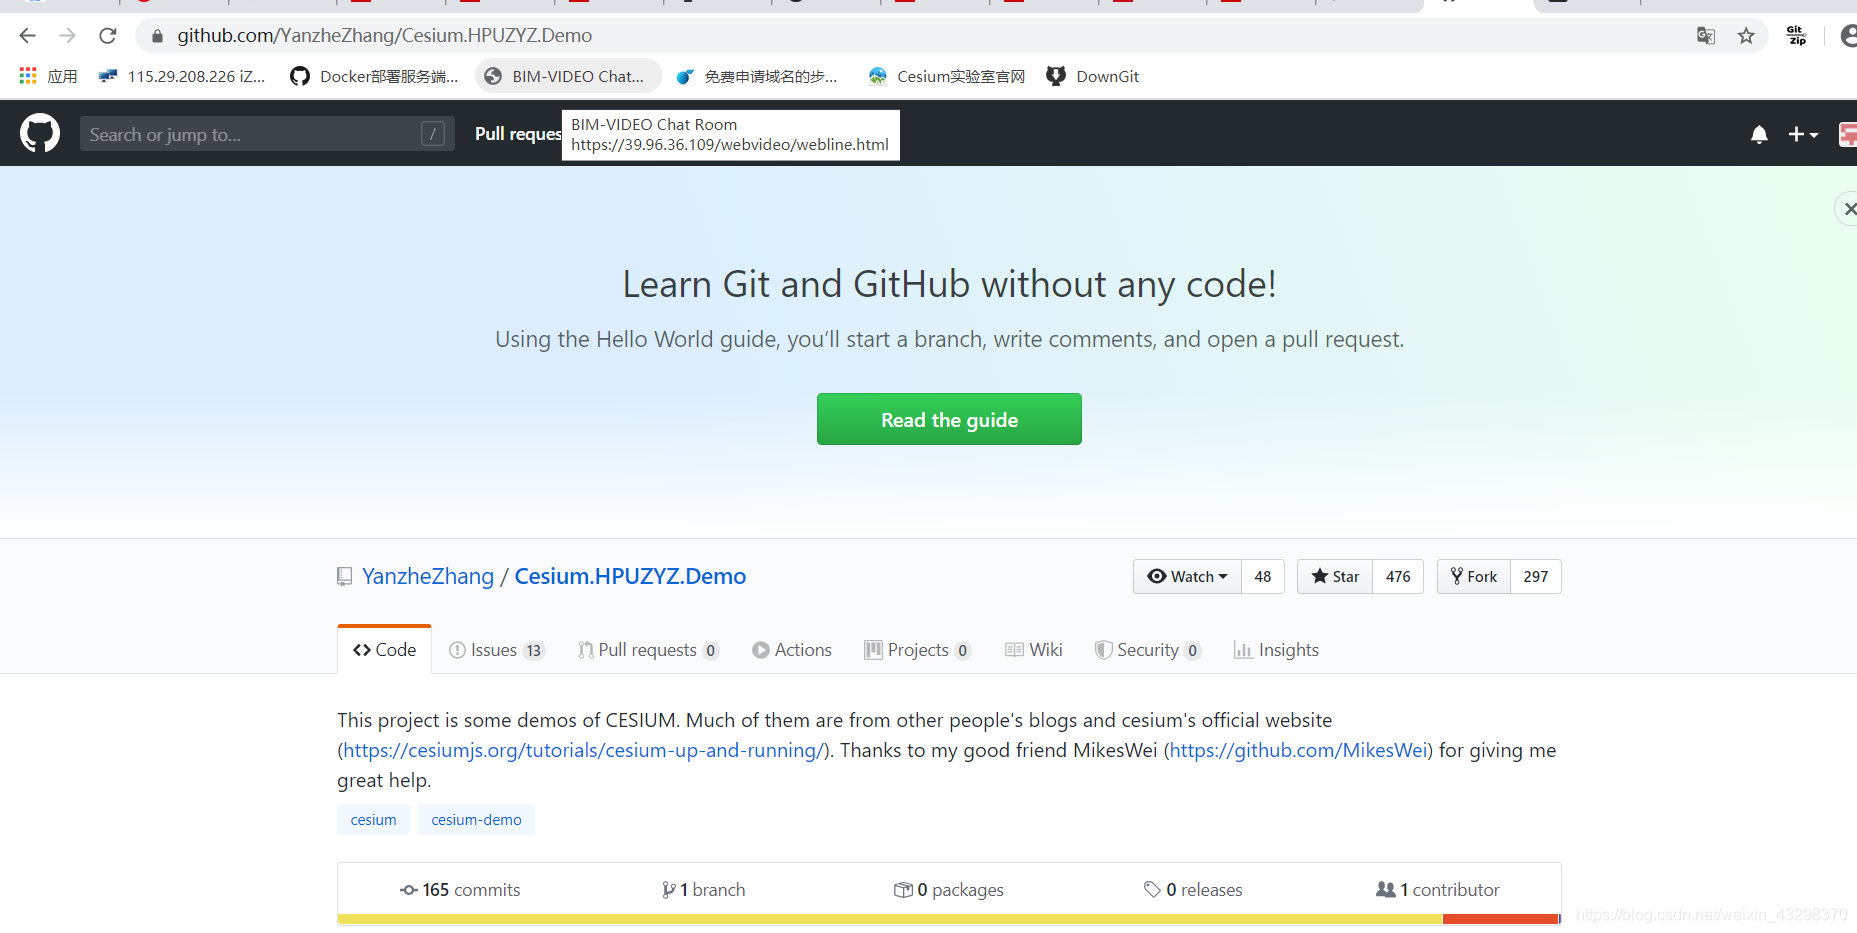Click the Read the guide button
This screenshot has height=933, width=1857.
(x=949, y=419)
